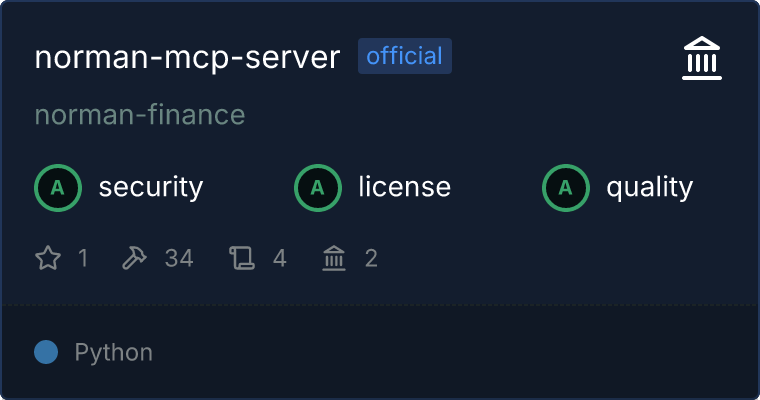Click the quality A grade circle
This screenshot has width=760, height=400.
pyautogui.click(x=566, y=187)
